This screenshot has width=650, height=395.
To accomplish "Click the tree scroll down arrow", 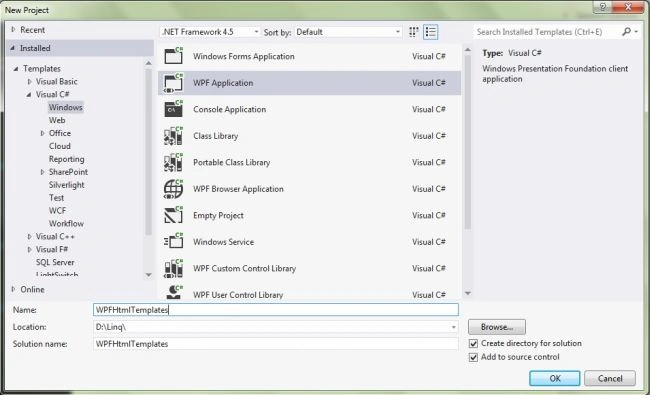I will (x=148, y=275).
